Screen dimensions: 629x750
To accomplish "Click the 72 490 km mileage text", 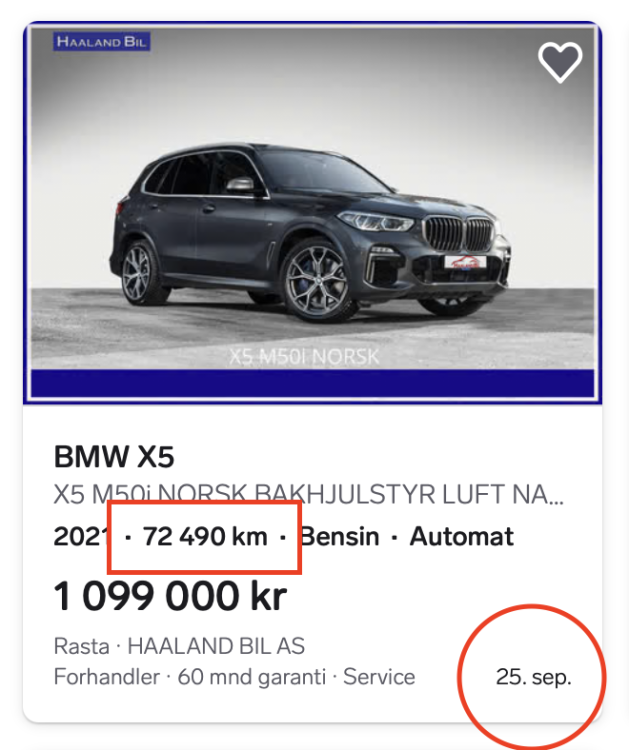I will [x=205, y=537].
